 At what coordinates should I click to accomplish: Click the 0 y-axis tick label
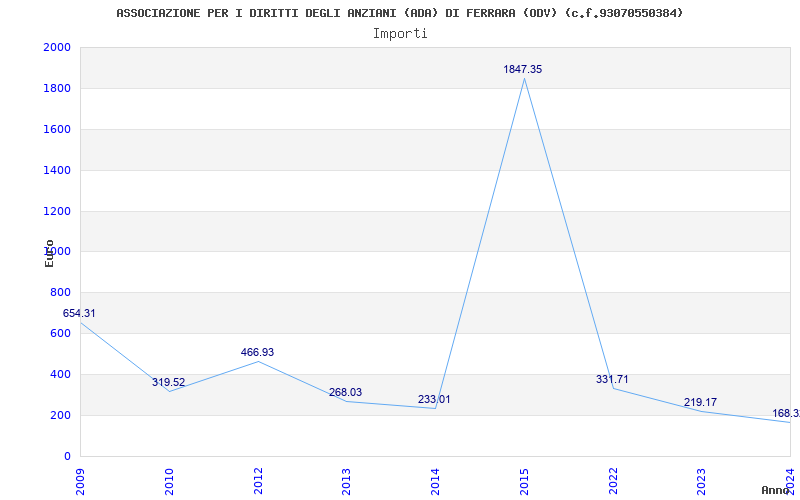coord(67,456)
